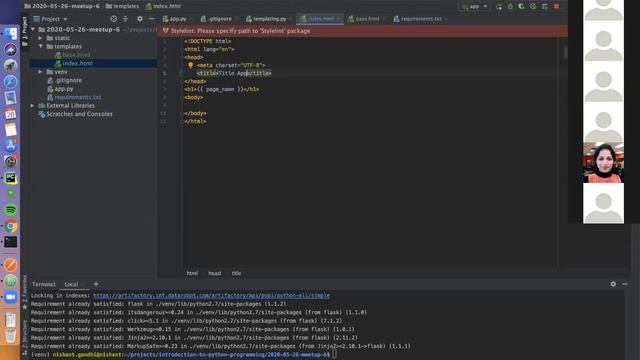Switch to the .gitignore editor tab
Screen dimensions: 640x360
click(217, 19)
